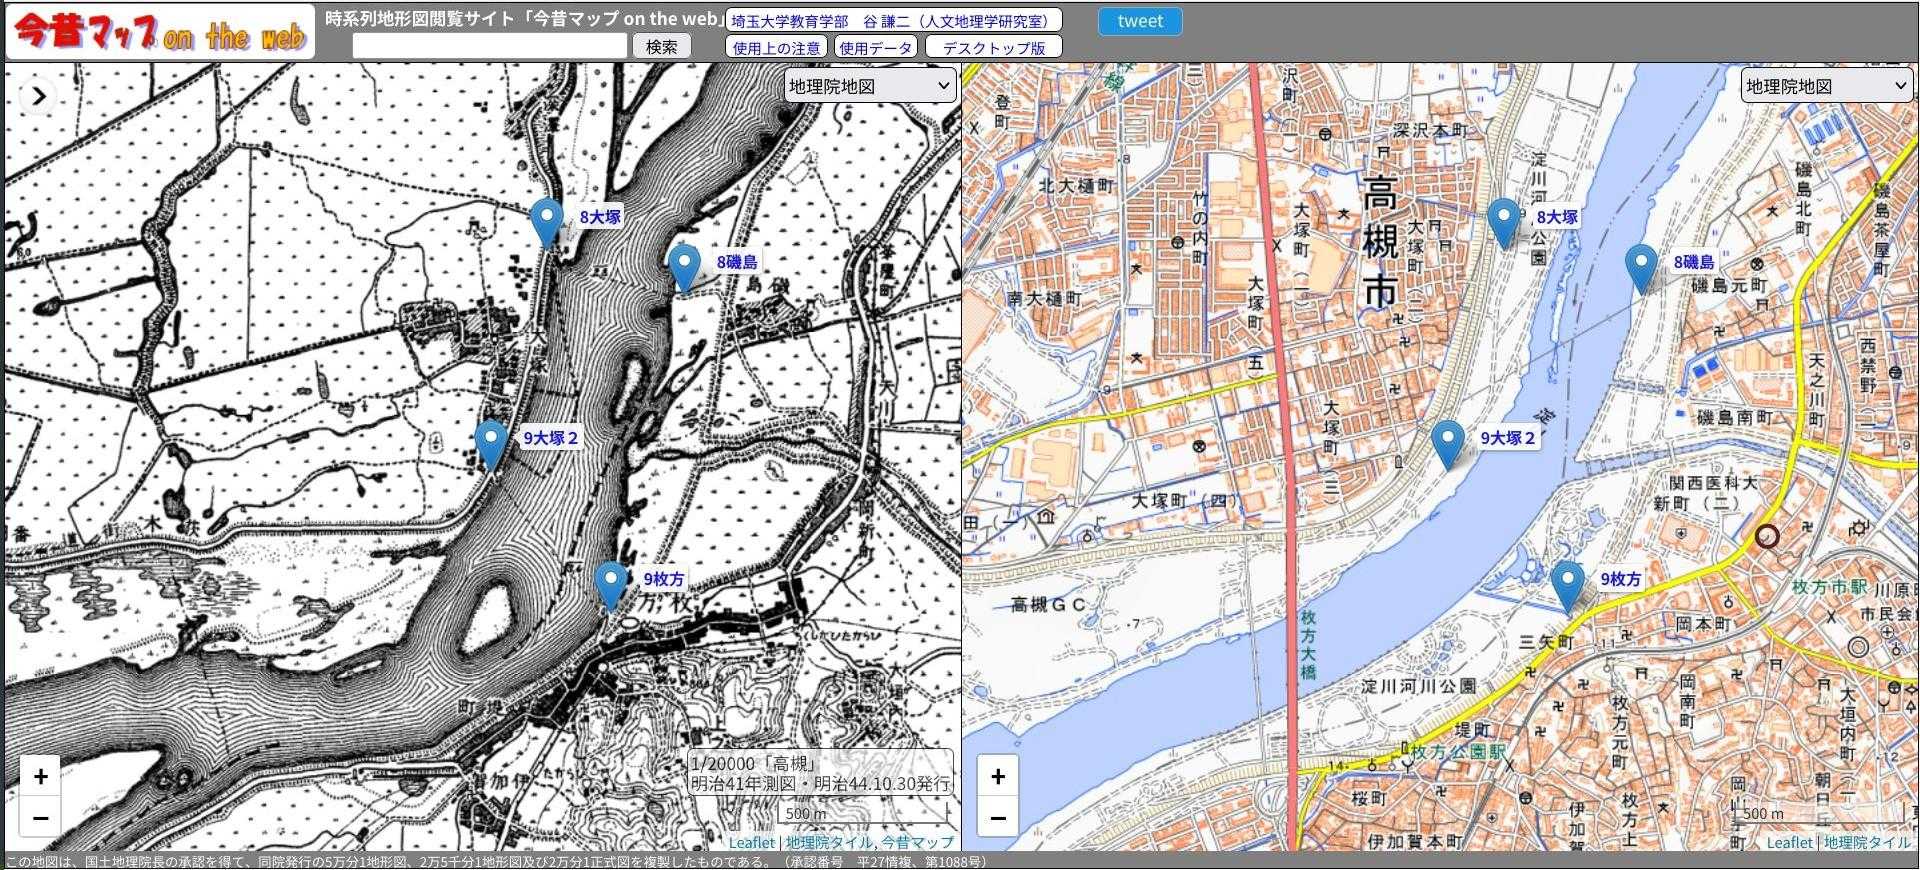Open the right map 地理院地図 layer dropdown

point(1825,86)
